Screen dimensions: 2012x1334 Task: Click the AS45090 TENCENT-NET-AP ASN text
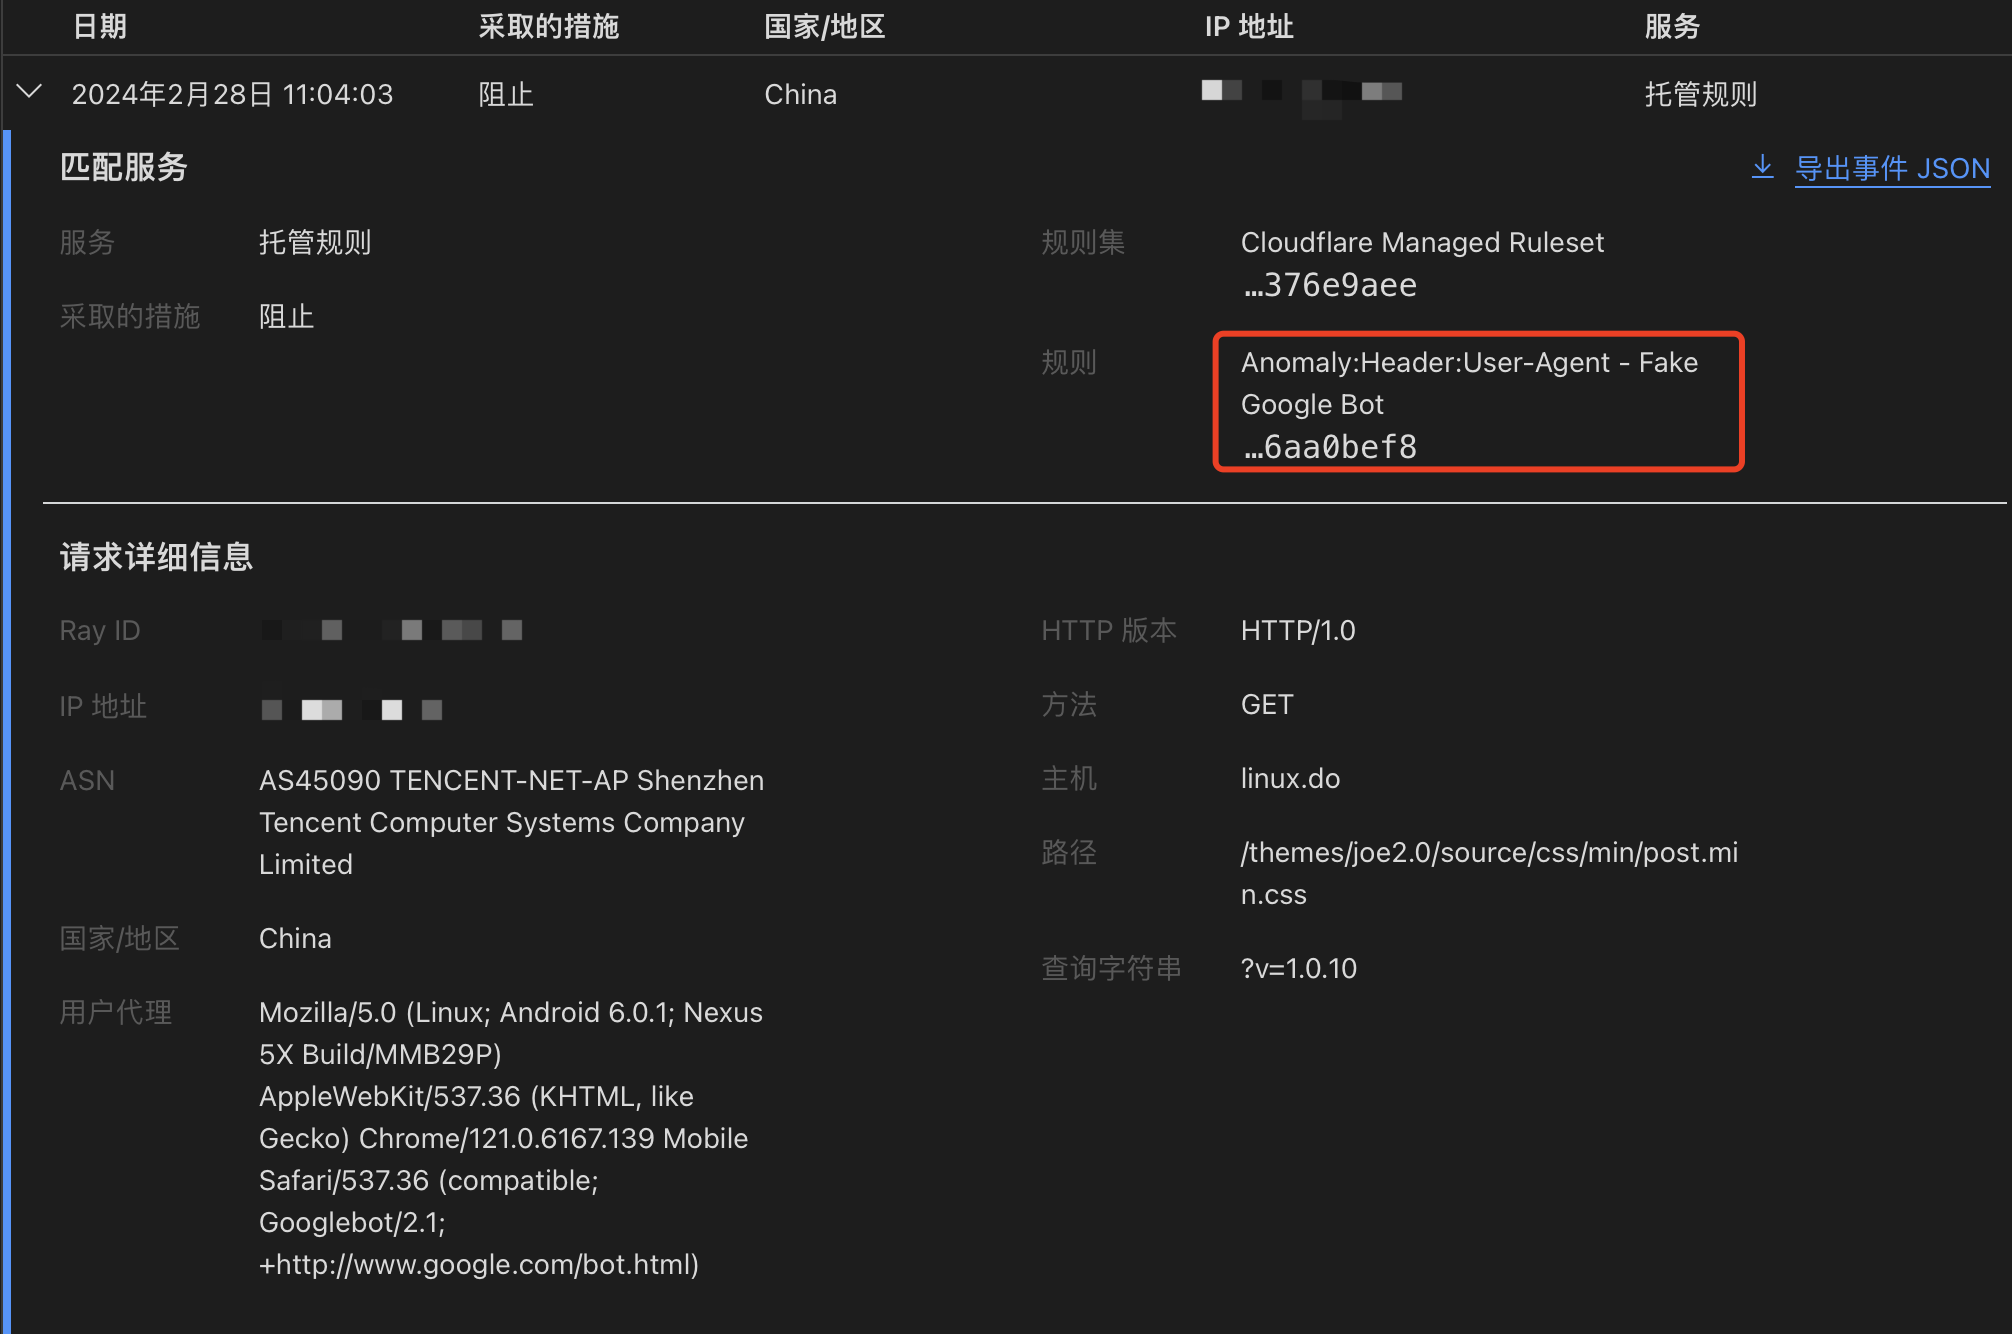tap(511, 822)
